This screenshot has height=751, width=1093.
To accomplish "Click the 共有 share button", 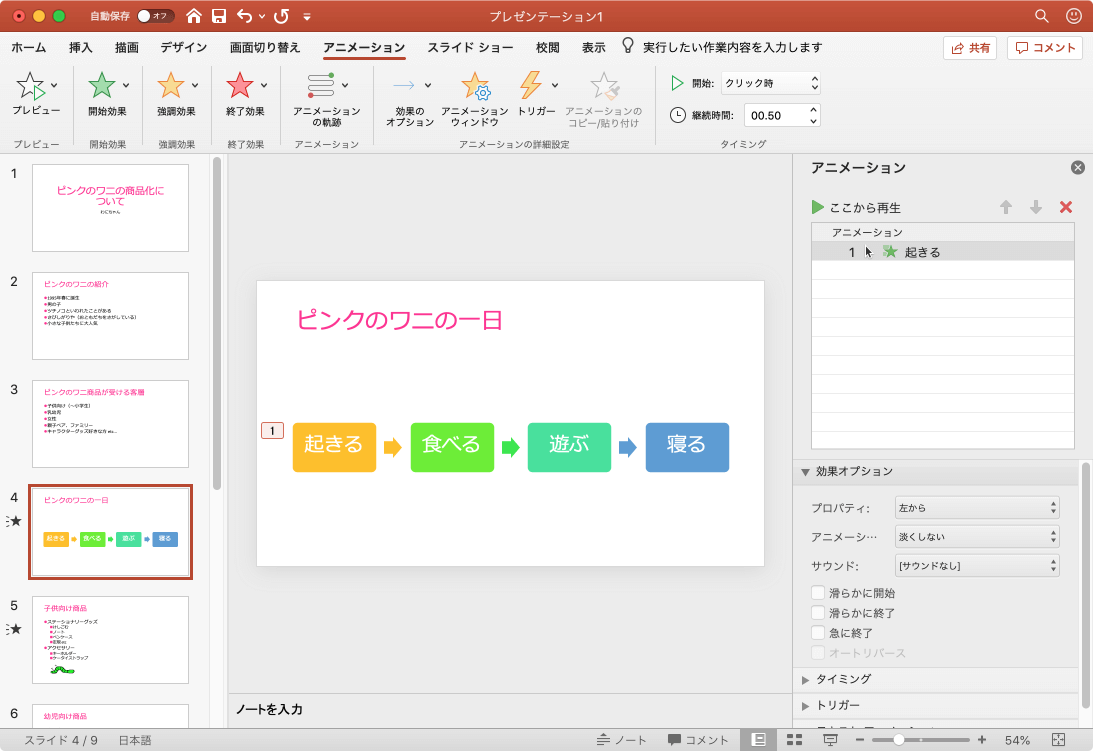I will click(970, 47).
